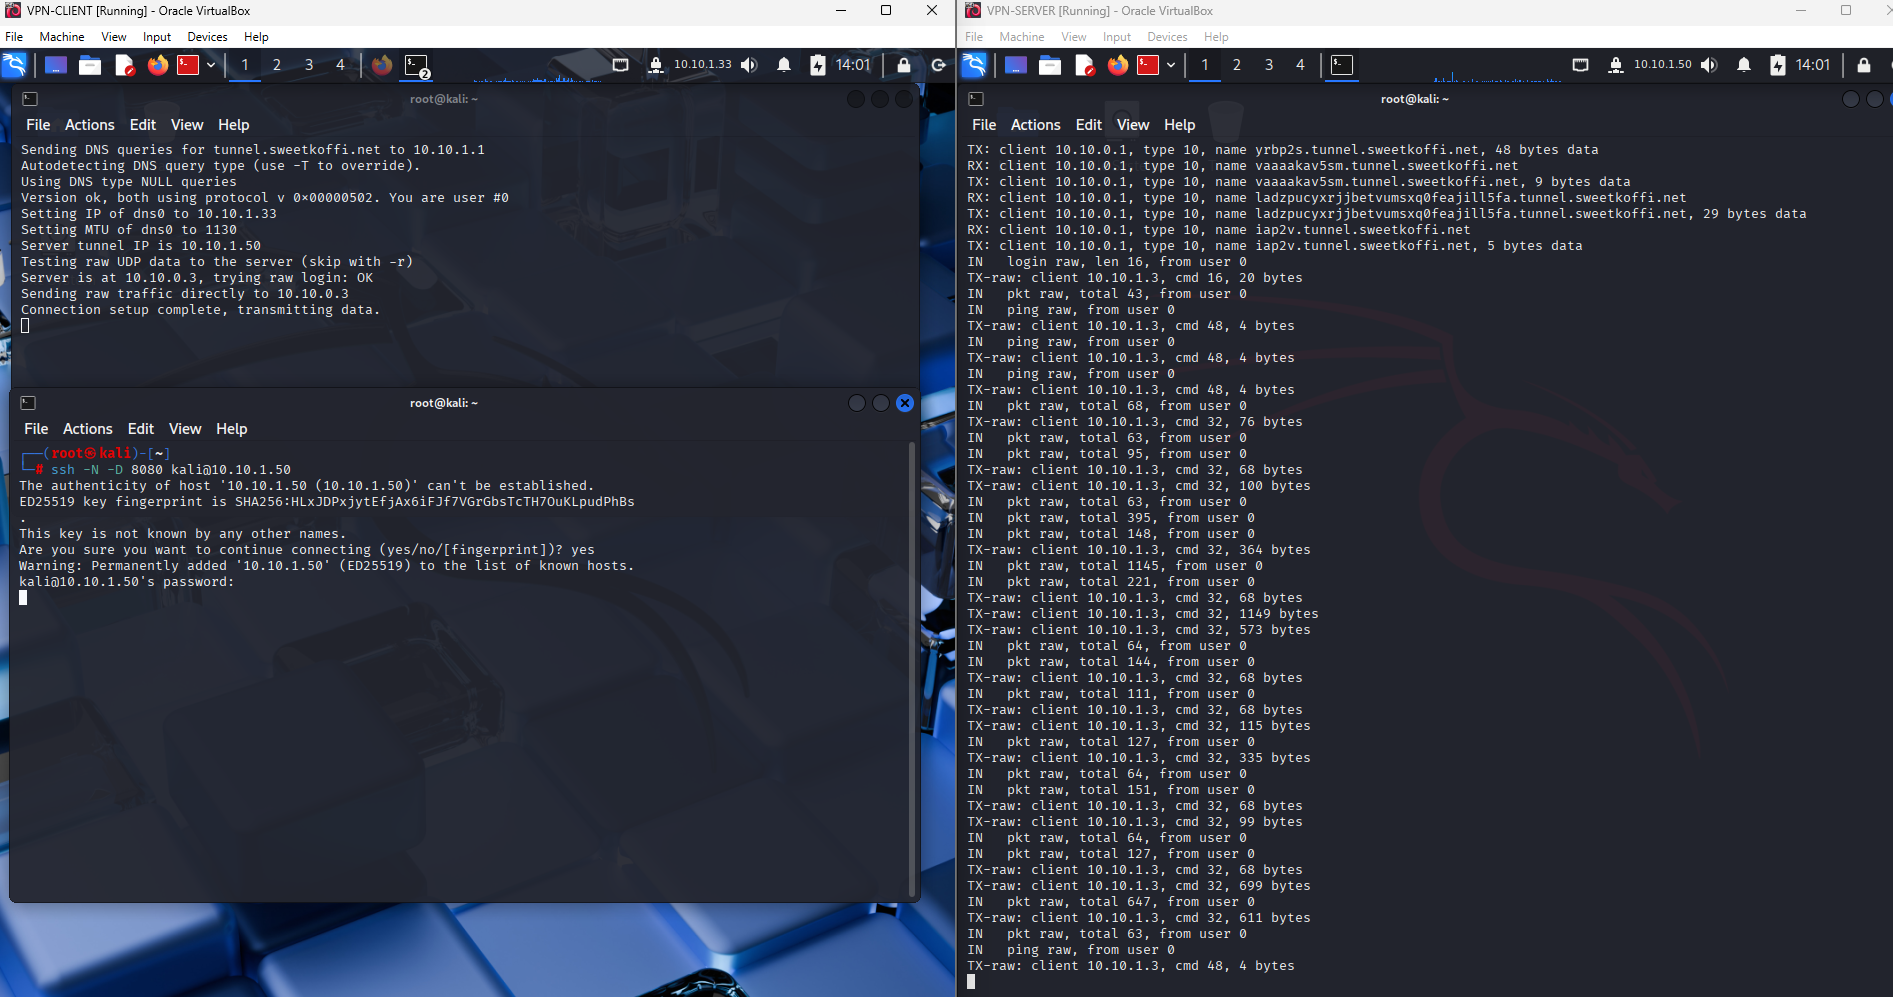Switch to workspace 3 in VPN-CLIENT
This screenshot has width=1893, height=997.
[309, 65]
